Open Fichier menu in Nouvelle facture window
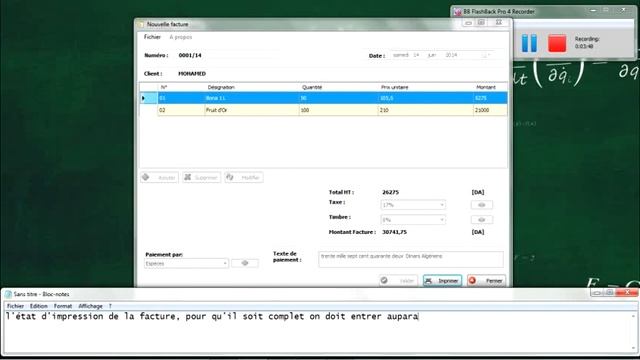 coord(152,37)
